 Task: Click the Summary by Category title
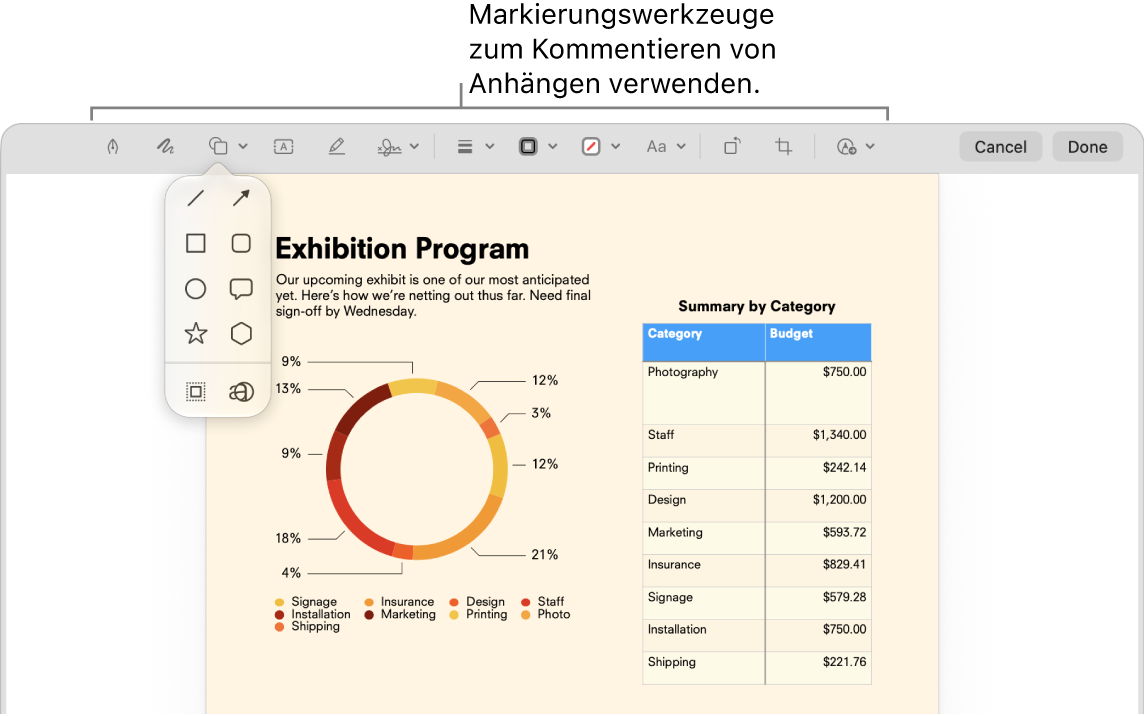[x=757, y=307]
